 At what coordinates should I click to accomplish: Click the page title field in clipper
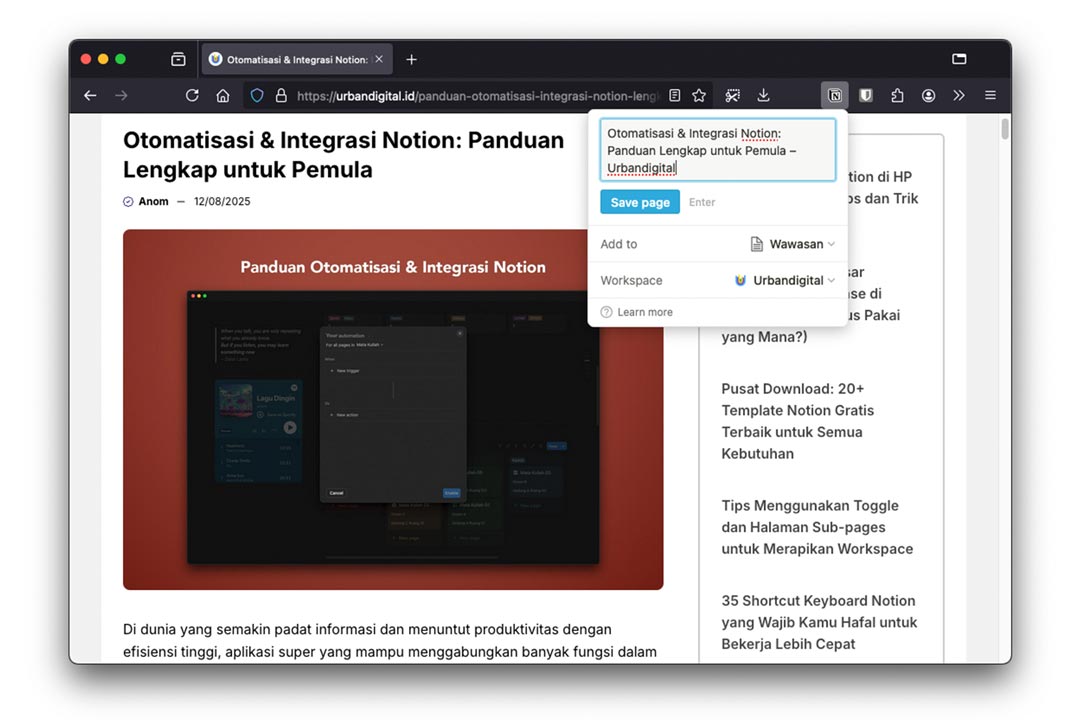717,150
